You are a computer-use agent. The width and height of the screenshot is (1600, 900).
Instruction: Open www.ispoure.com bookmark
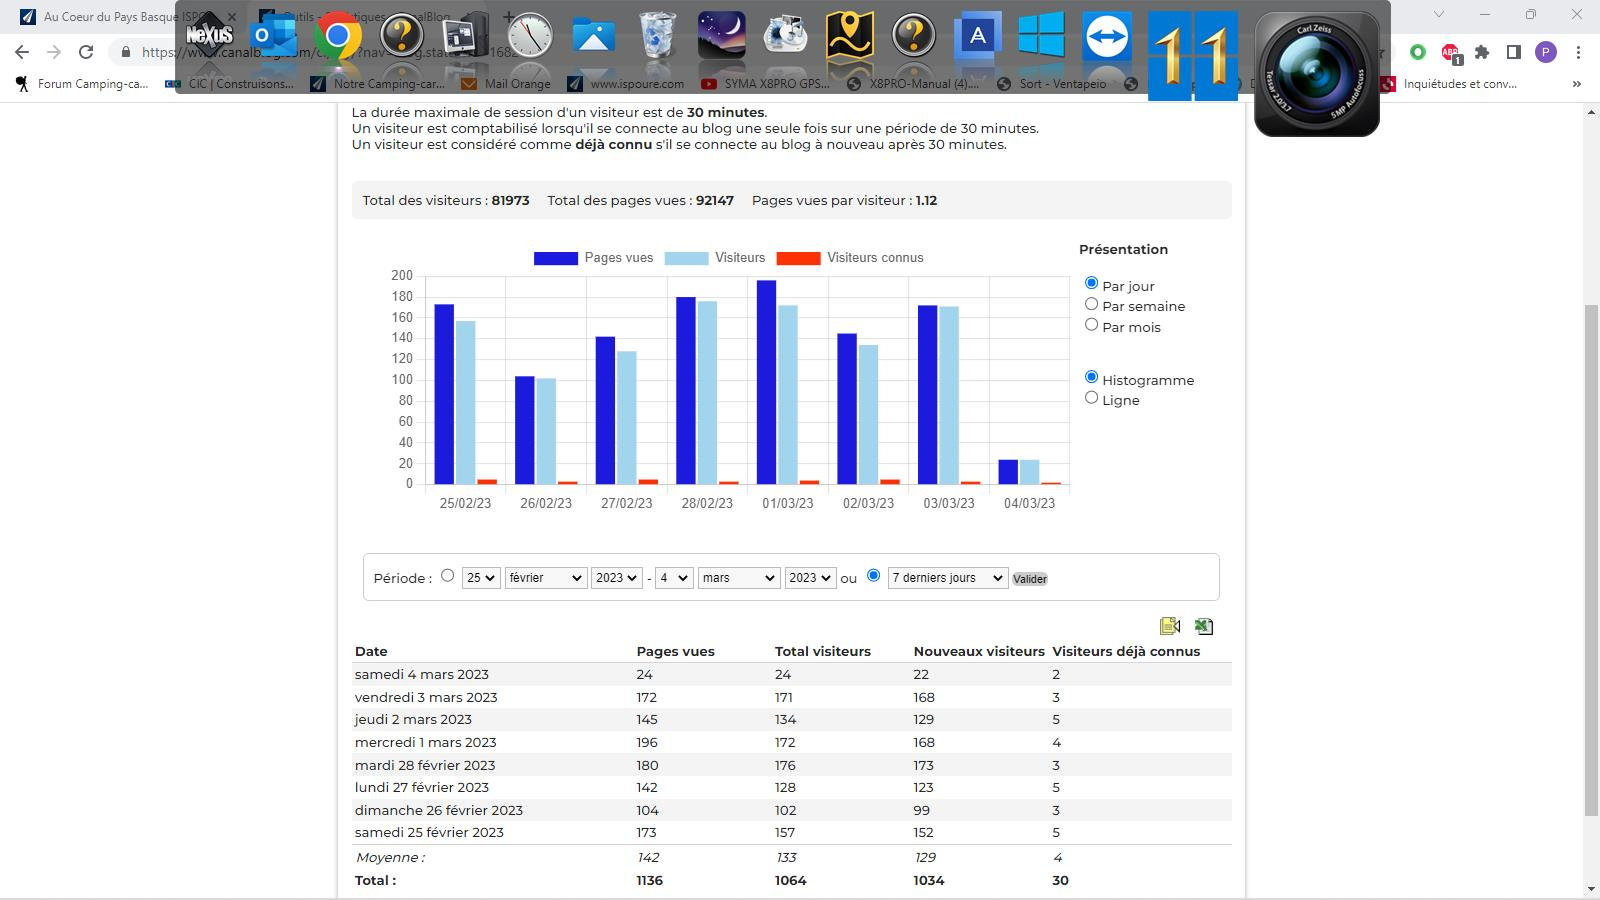pos(626,84)
